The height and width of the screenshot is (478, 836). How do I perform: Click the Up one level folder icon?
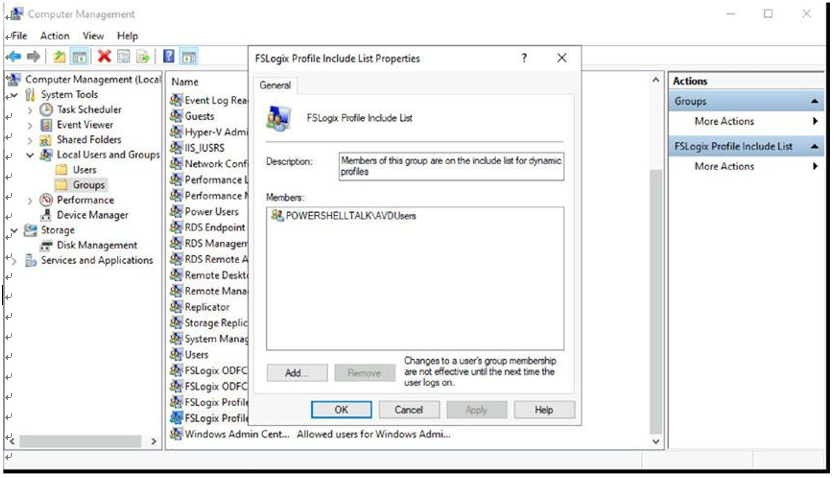click(60, 56)
